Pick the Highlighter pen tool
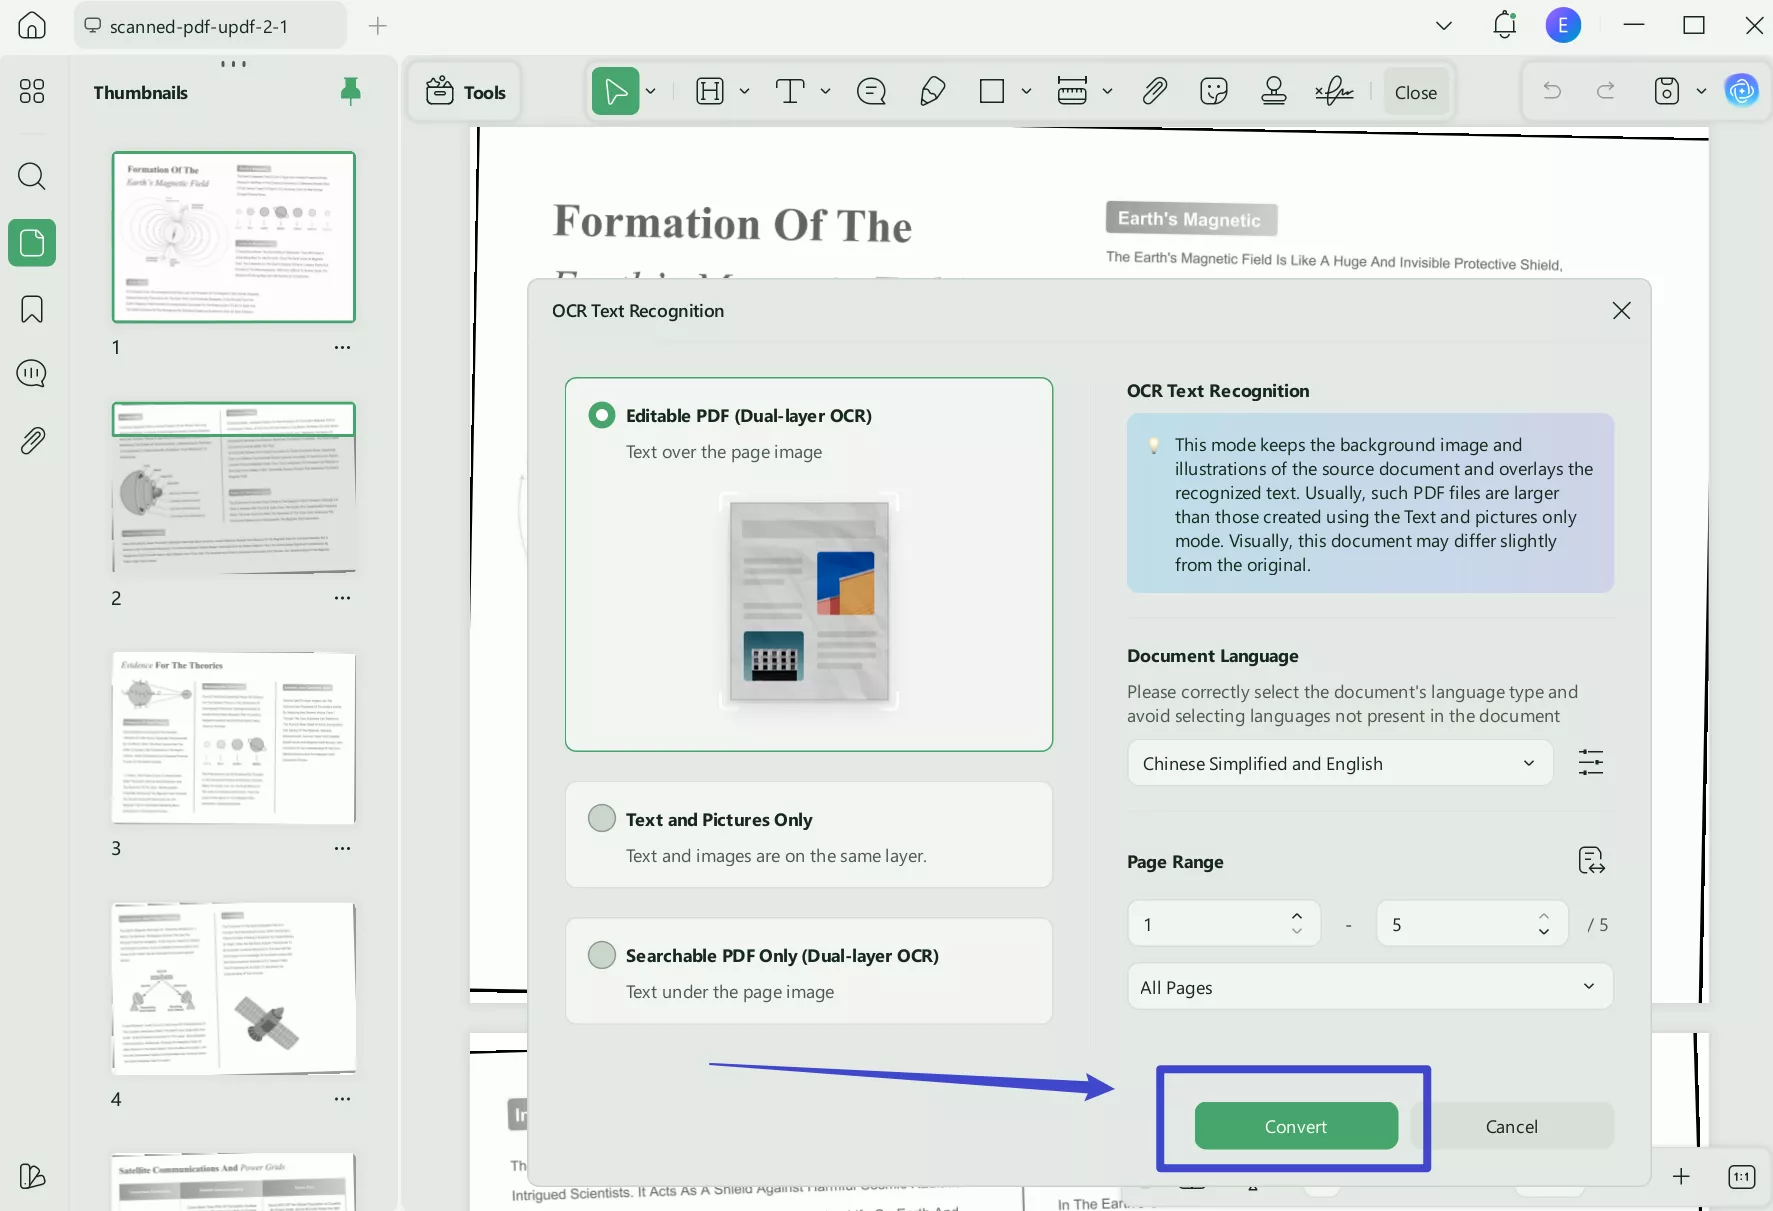1773x1211 pixels. point(931,91)
